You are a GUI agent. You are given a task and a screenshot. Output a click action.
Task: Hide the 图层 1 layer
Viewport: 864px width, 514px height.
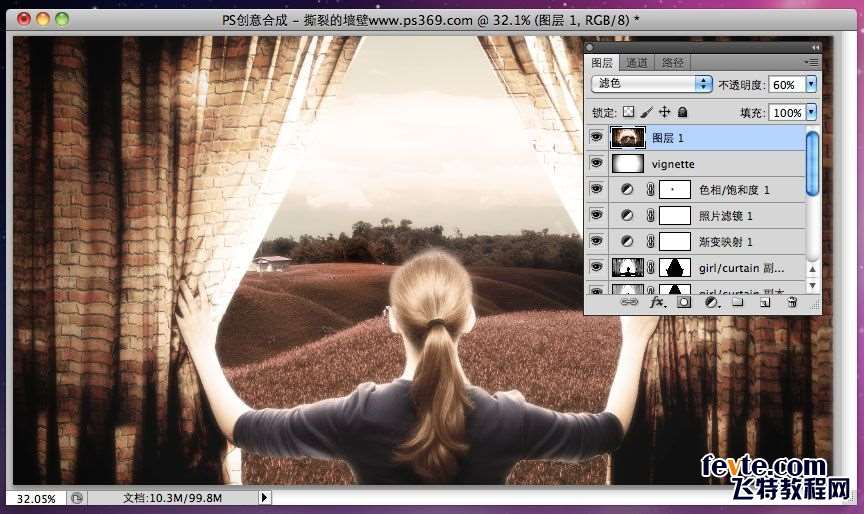coord(596,137)
